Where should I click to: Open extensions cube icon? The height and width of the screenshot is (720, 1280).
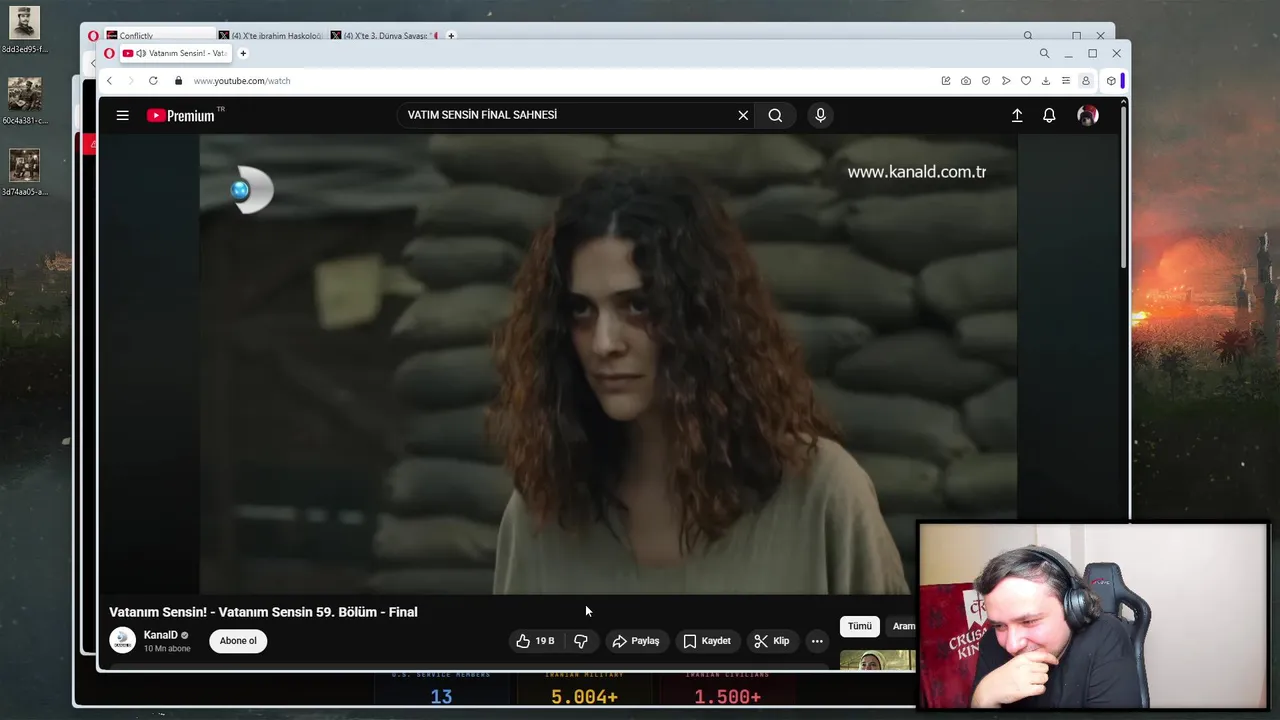coord(1111,81)
